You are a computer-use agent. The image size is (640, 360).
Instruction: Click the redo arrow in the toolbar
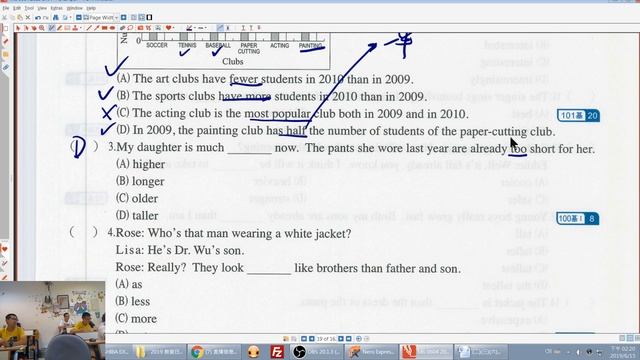(x=46, y=18)
